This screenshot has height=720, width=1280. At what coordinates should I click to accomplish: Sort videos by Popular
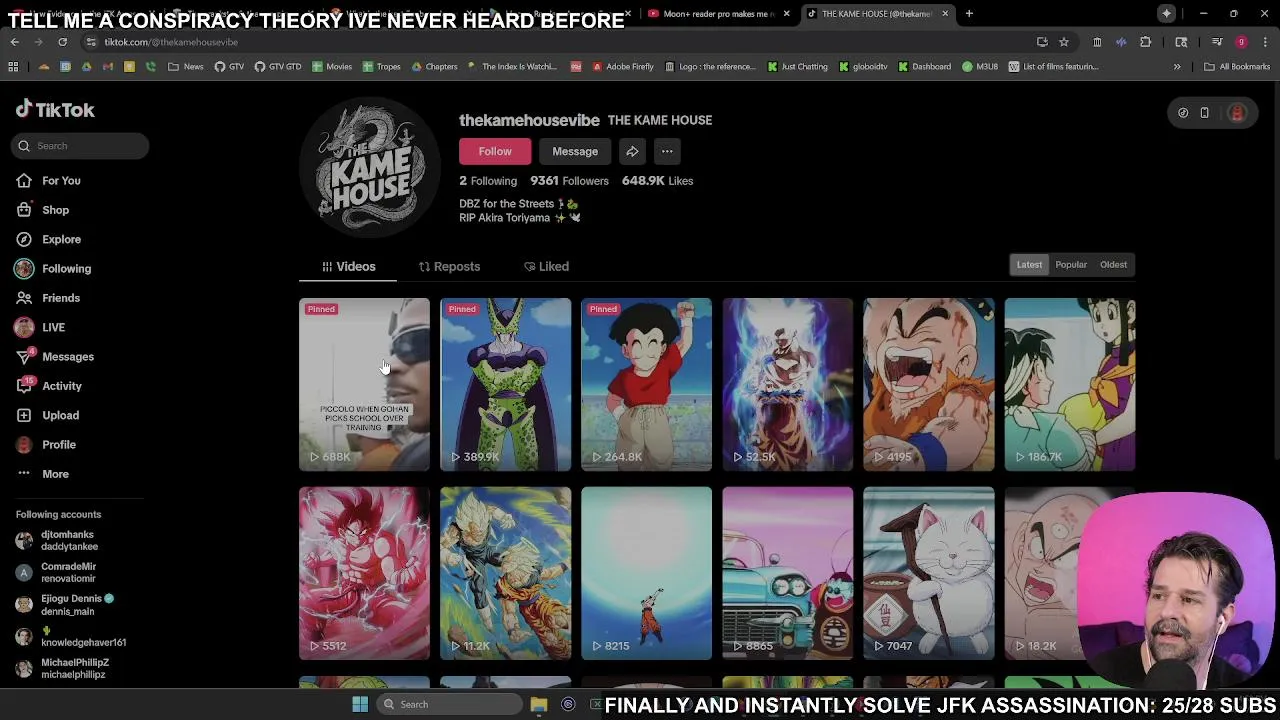tap(1071, 265)
